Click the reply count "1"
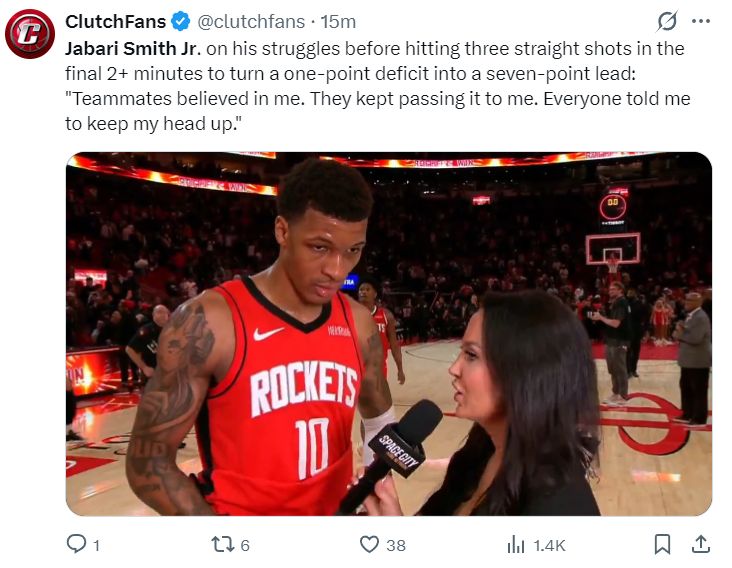Viewport: 732px width, 568px height. (x=97, y=545)
